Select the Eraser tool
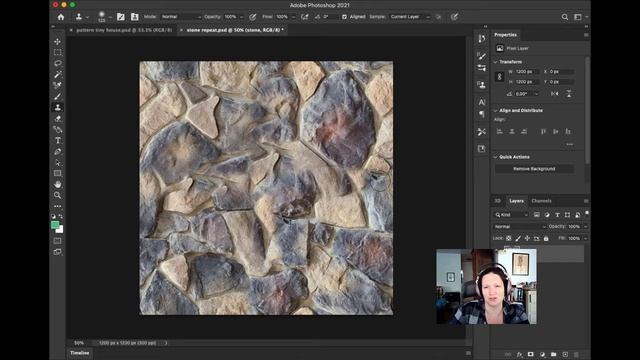 click(58, 118)
